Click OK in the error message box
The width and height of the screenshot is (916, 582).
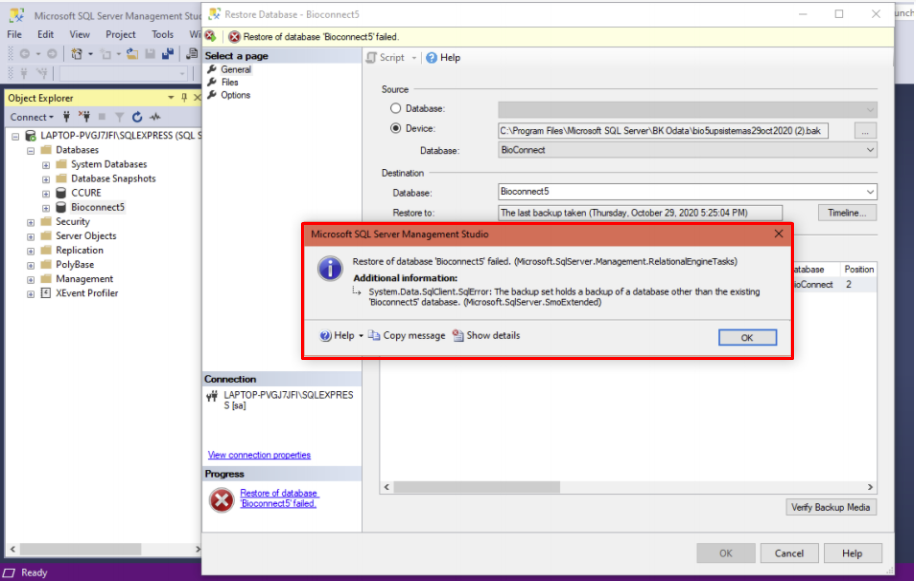[747, 338]
